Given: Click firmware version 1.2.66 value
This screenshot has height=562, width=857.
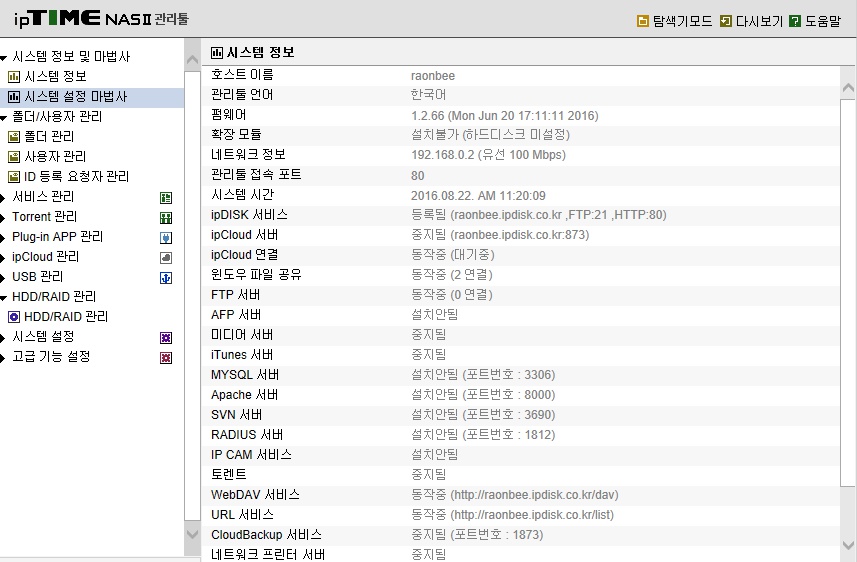Looking at the screenshot, I should point(504,115).
